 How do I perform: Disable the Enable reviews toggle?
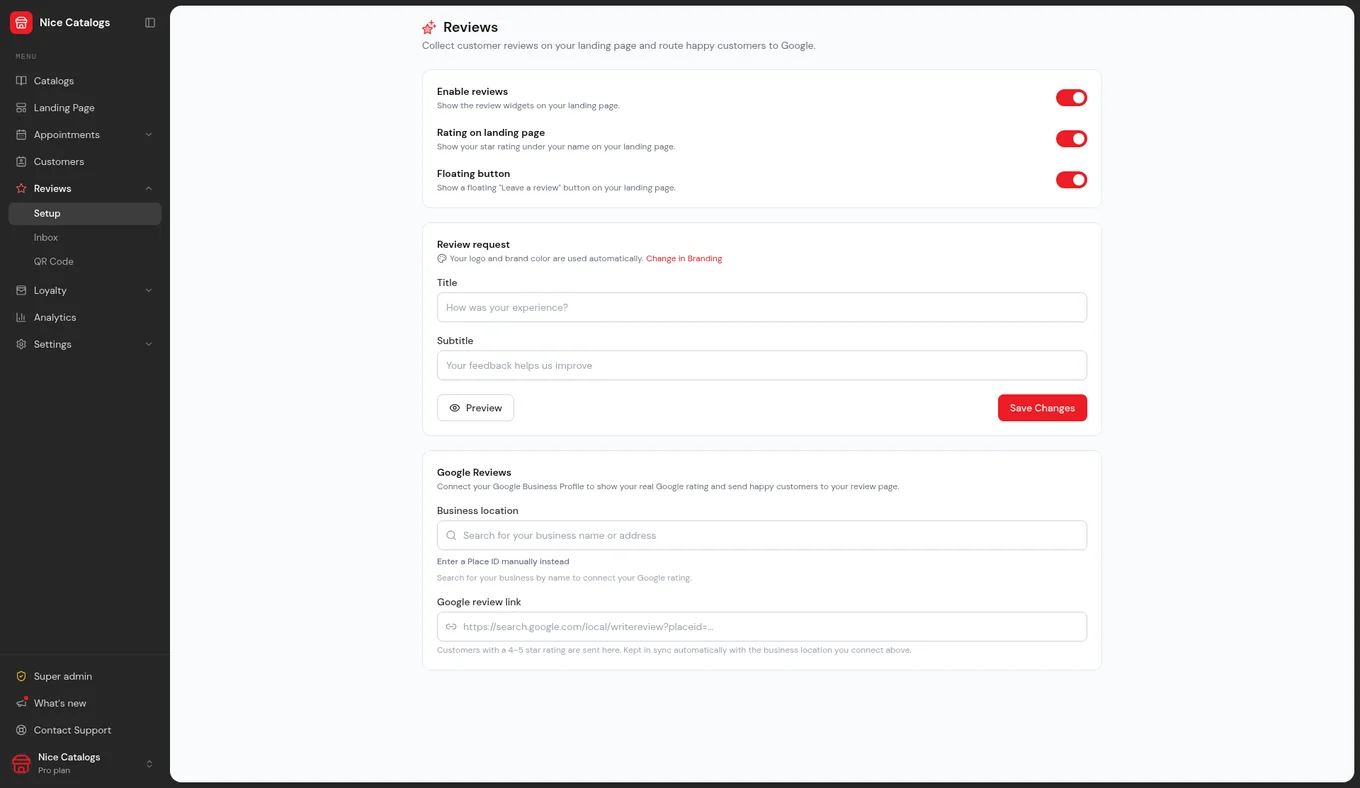pyautogui.click(x=1071, y=98)
